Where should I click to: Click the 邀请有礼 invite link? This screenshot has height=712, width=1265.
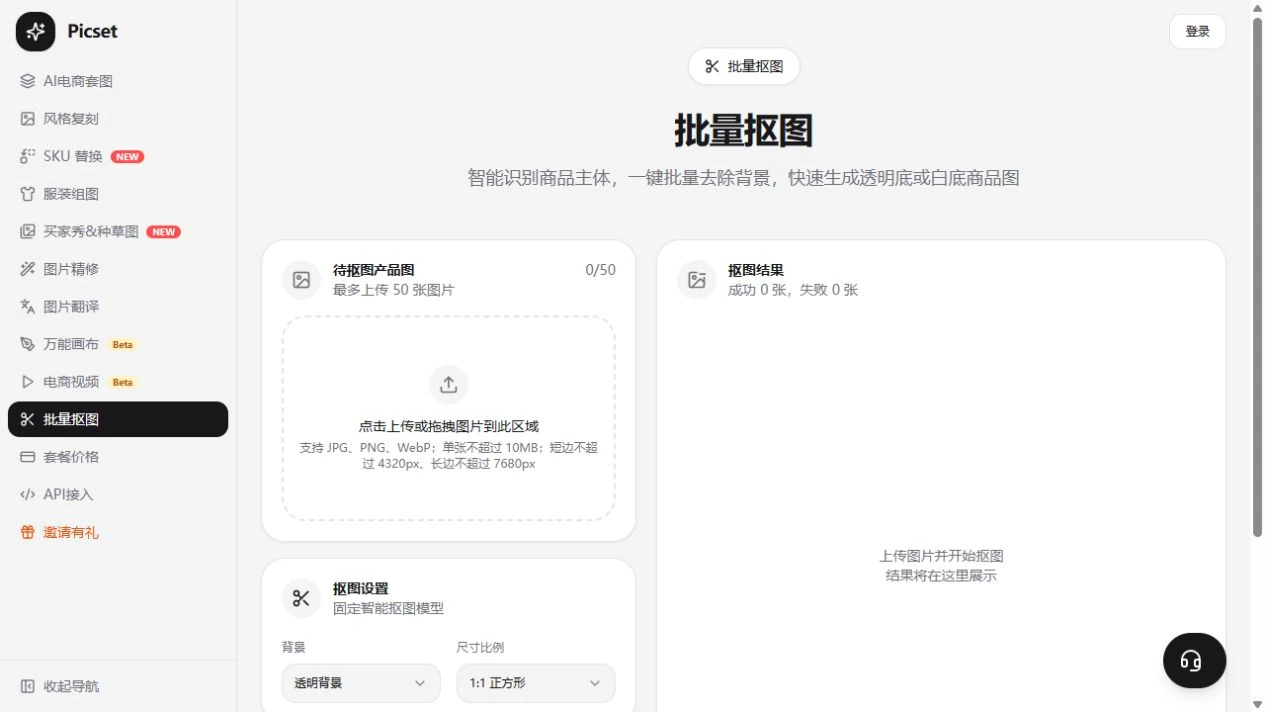click(x=118, y=533)
